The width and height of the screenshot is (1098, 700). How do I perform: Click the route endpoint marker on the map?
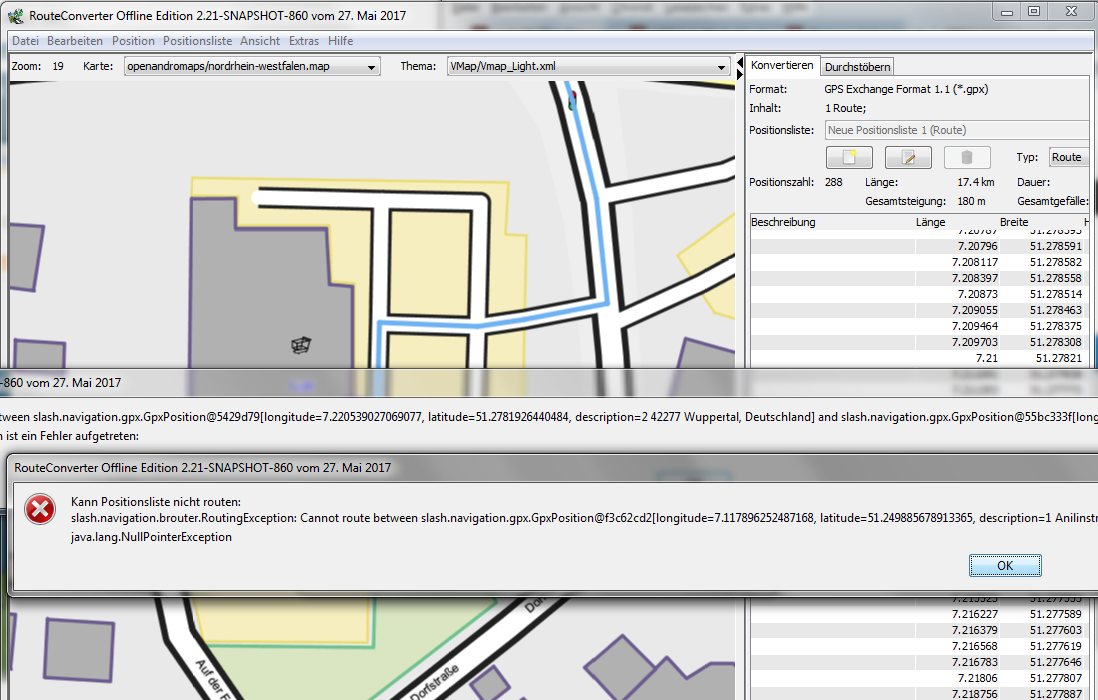(x=571, y=102)
